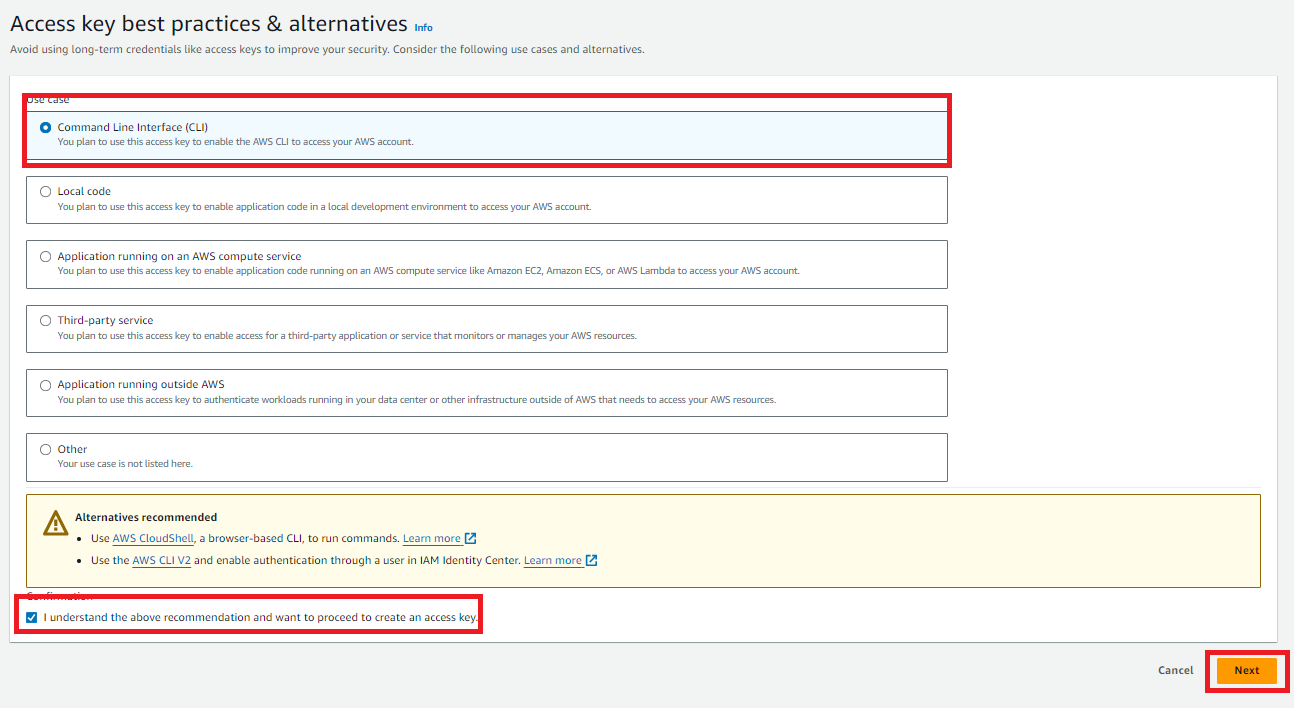
Task: Click the 'Your use case is not listed here.' text
Action: pyautogui.click(x=125, y=464)
